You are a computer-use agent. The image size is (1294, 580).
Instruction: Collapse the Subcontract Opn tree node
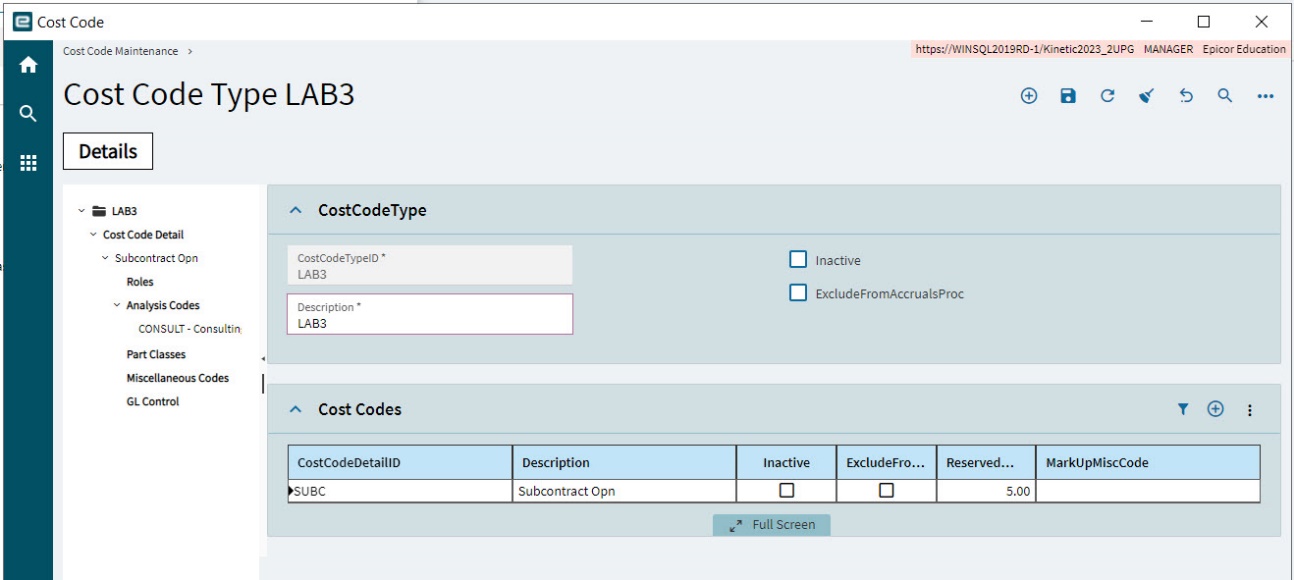pyautogui.click(x=105, y=258)
